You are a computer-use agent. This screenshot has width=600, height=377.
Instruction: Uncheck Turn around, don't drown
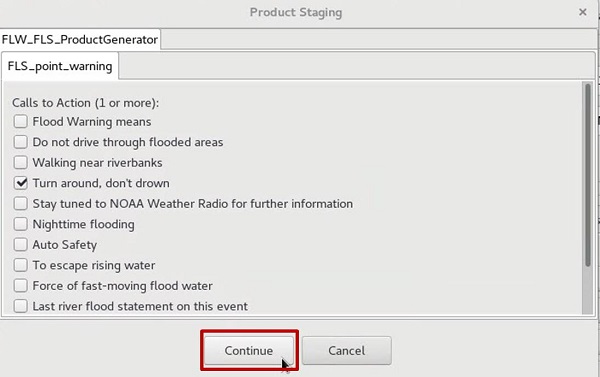coord(21,183)
